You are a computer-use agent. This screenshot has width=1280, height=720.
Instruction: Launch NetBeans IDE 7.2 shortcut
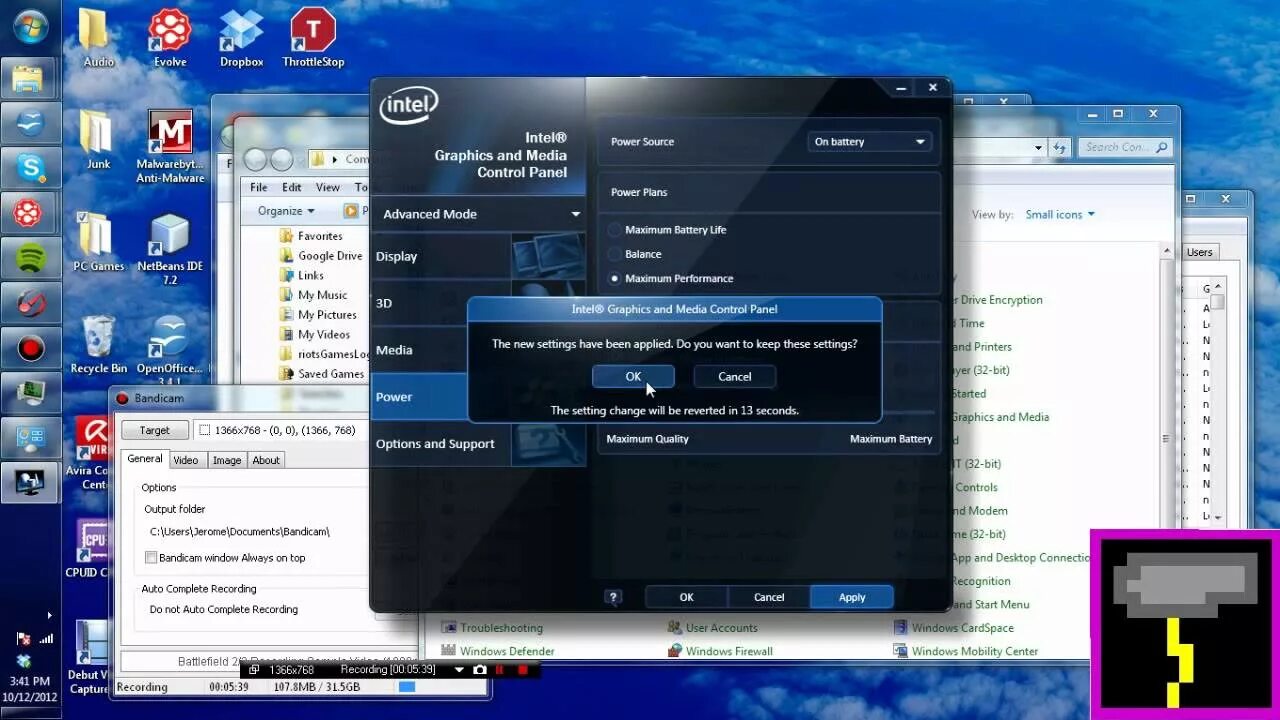170,249
